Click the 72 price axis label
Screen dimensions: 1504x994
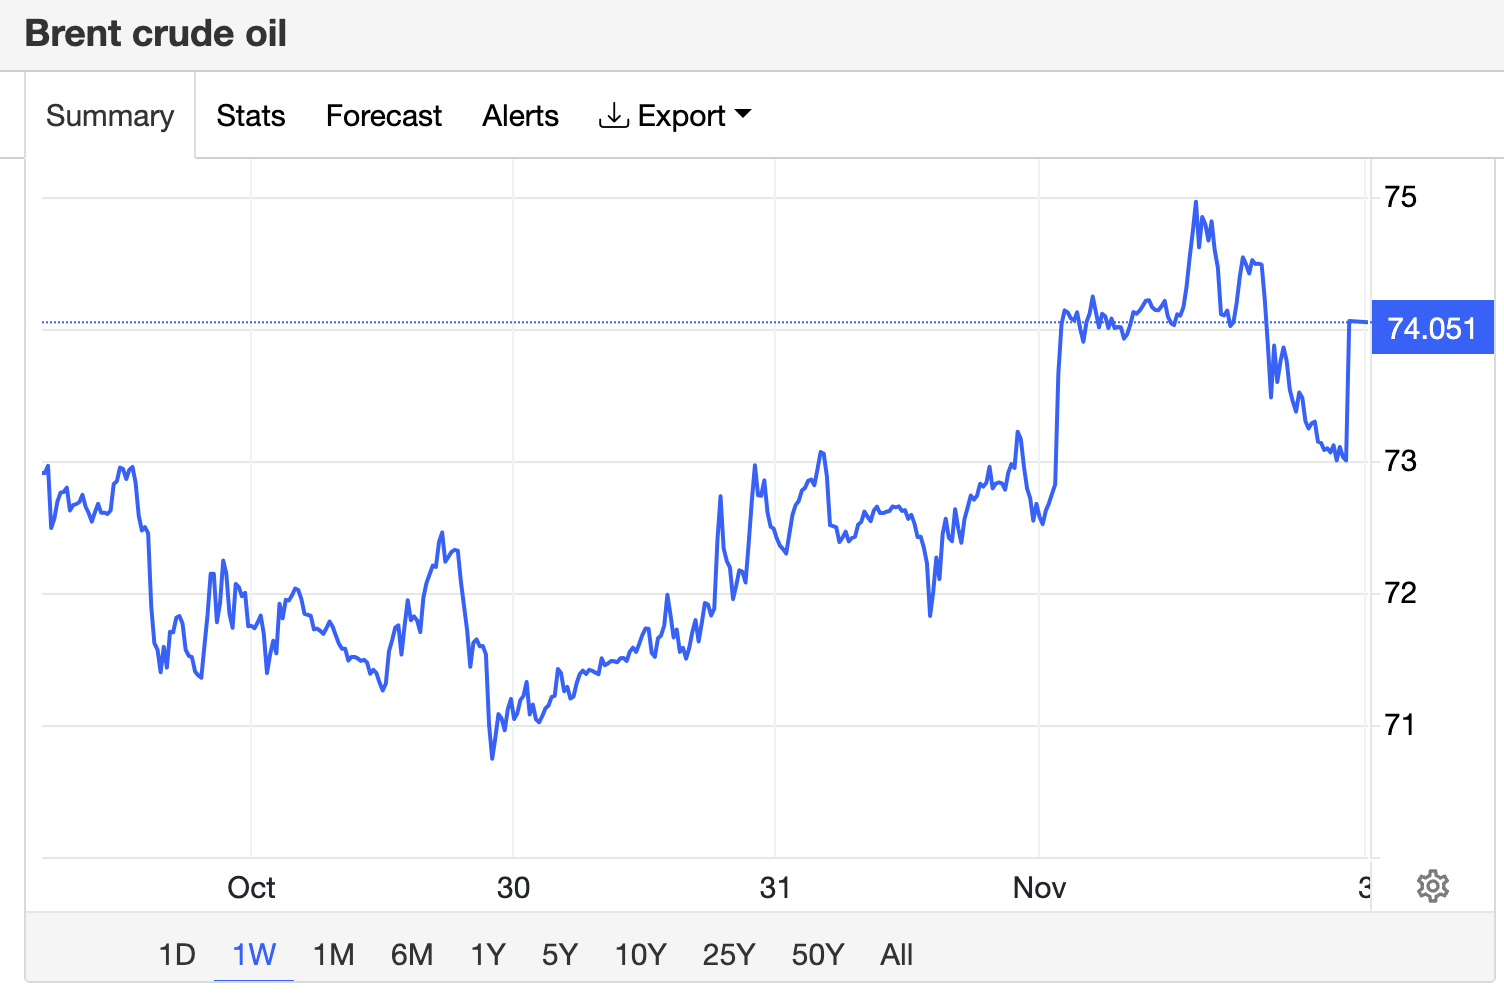1400,593
